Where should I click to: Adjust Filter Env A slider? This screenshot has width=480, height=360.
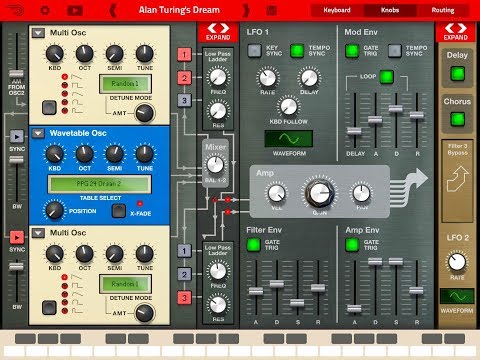pyautogui.click(x=256, y=291)
